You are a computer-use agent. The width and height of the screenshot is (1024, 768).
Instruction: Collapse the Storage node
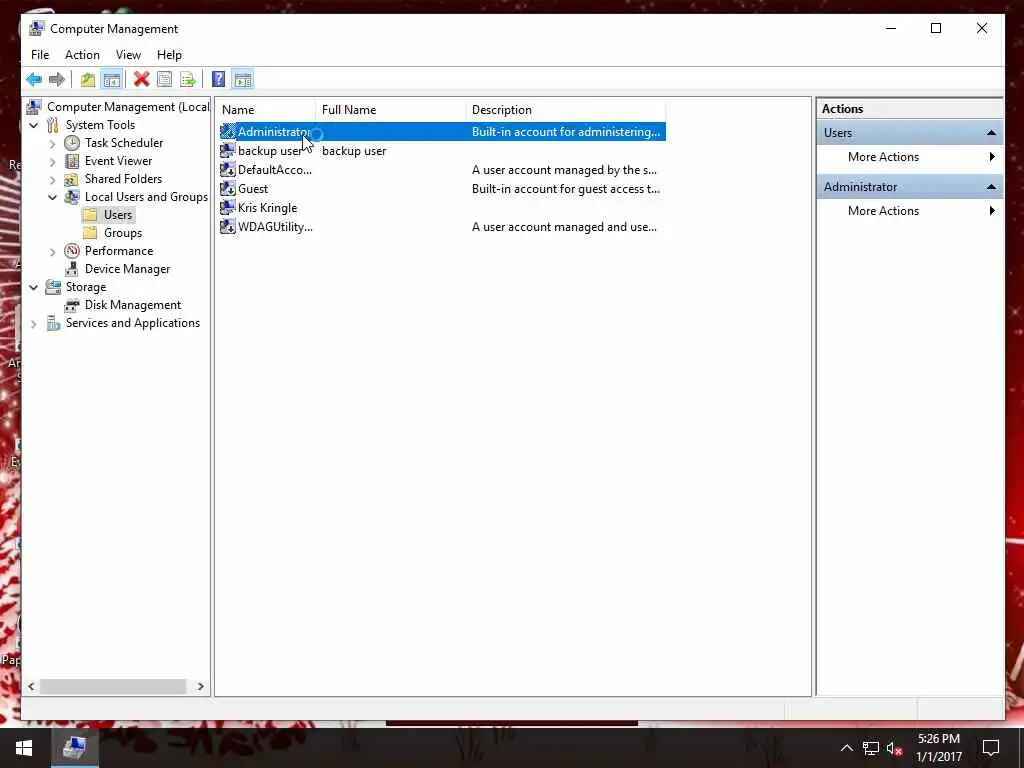(33, 287)
